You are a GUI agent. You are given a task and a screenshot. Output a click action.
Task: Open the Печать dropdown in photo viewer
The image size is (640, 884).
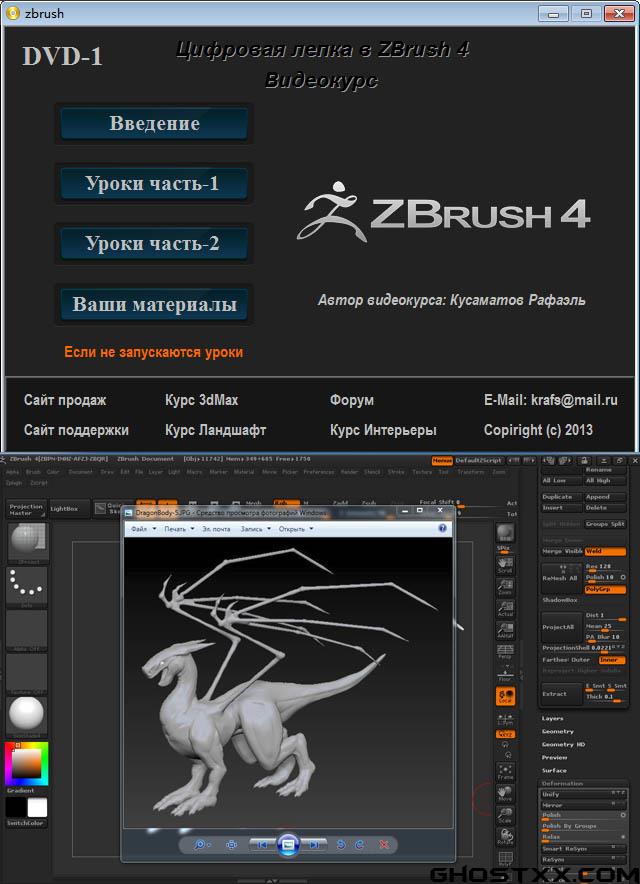[179, 529]
